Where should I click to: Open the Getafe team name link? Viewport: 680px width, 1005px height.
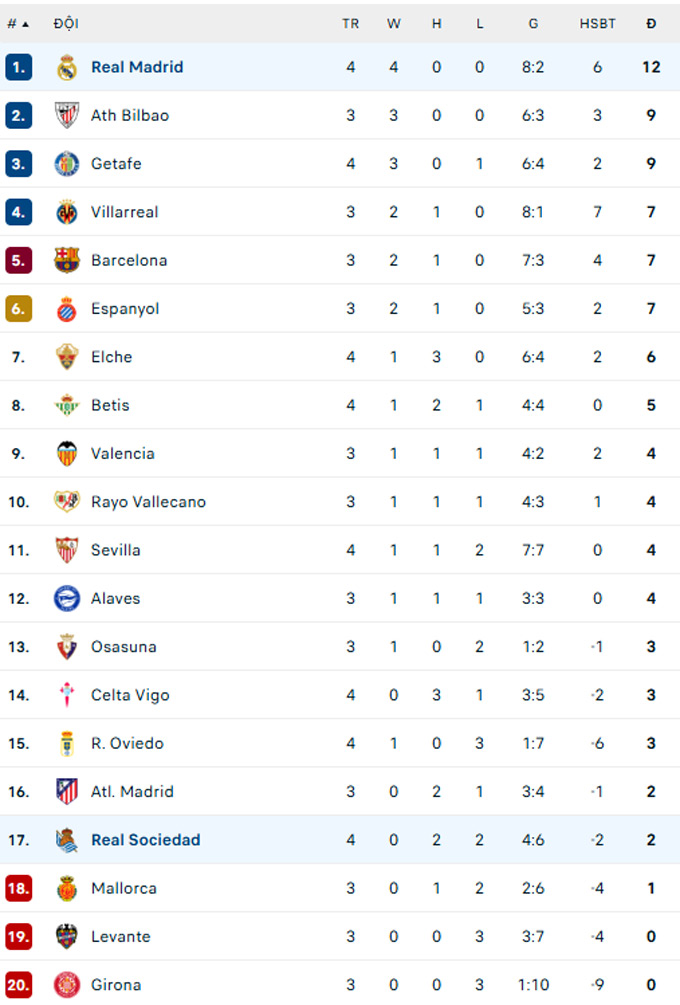[x=116, y=164]
